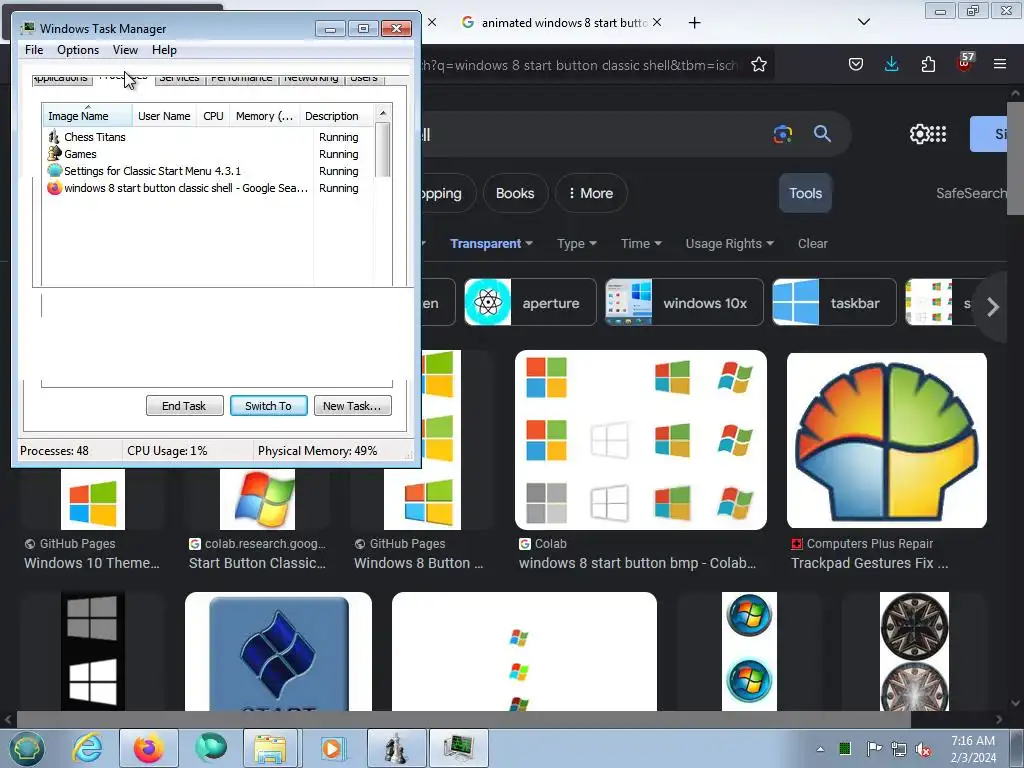Expand the Firefox list all tabs chevron

click(x=863, y=22)
